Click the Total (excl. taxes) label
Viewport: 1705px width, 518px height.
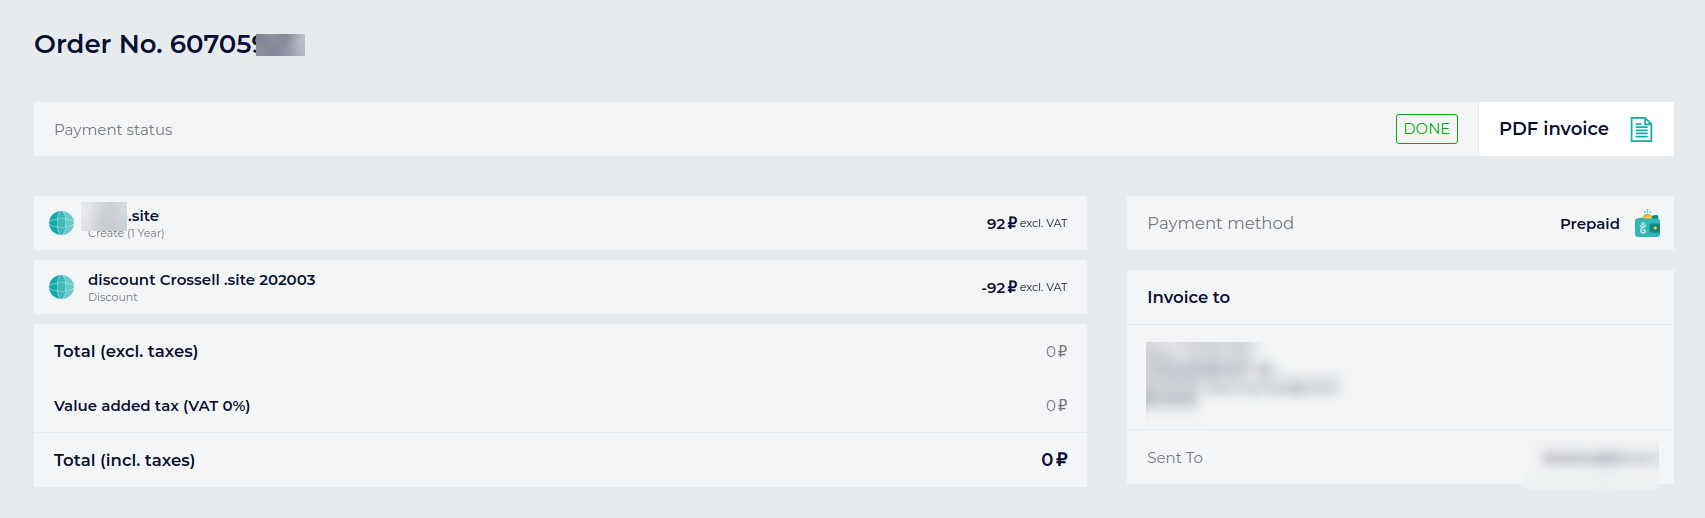click(126, 351)
